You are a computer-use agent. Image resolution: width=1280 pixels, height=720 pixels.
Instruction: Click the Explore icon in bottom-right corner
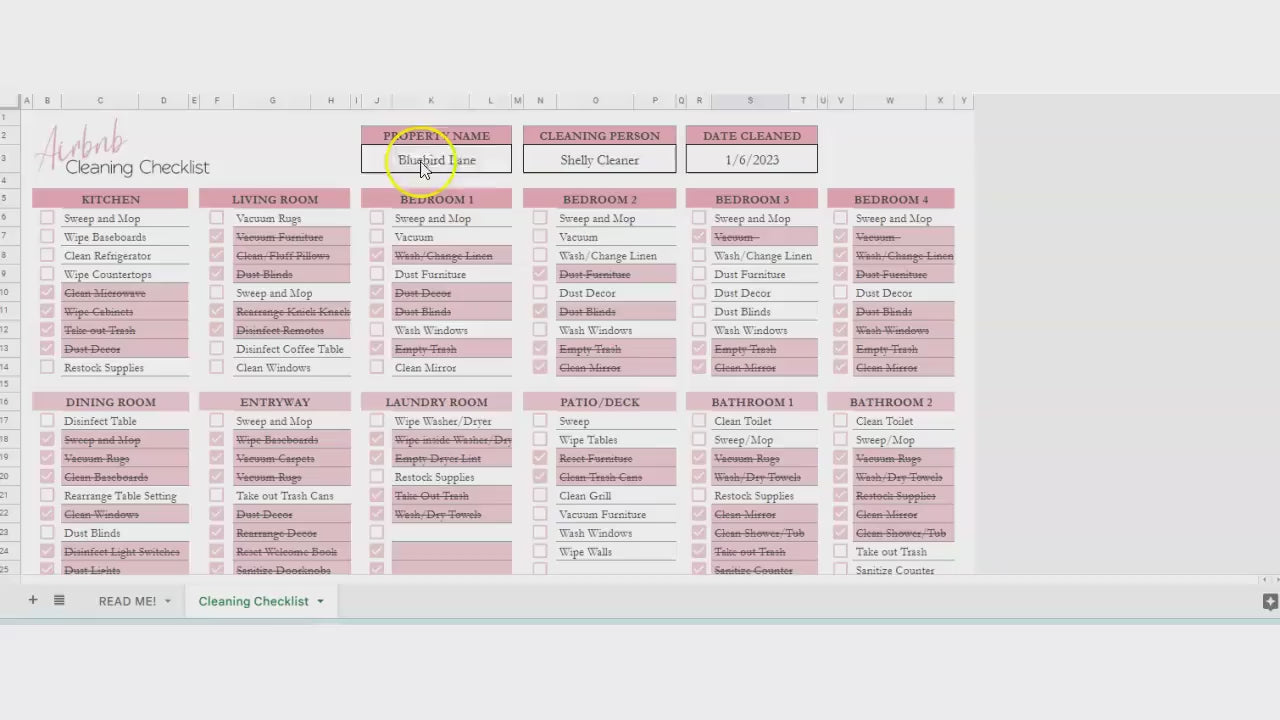tap(1270, 601)
